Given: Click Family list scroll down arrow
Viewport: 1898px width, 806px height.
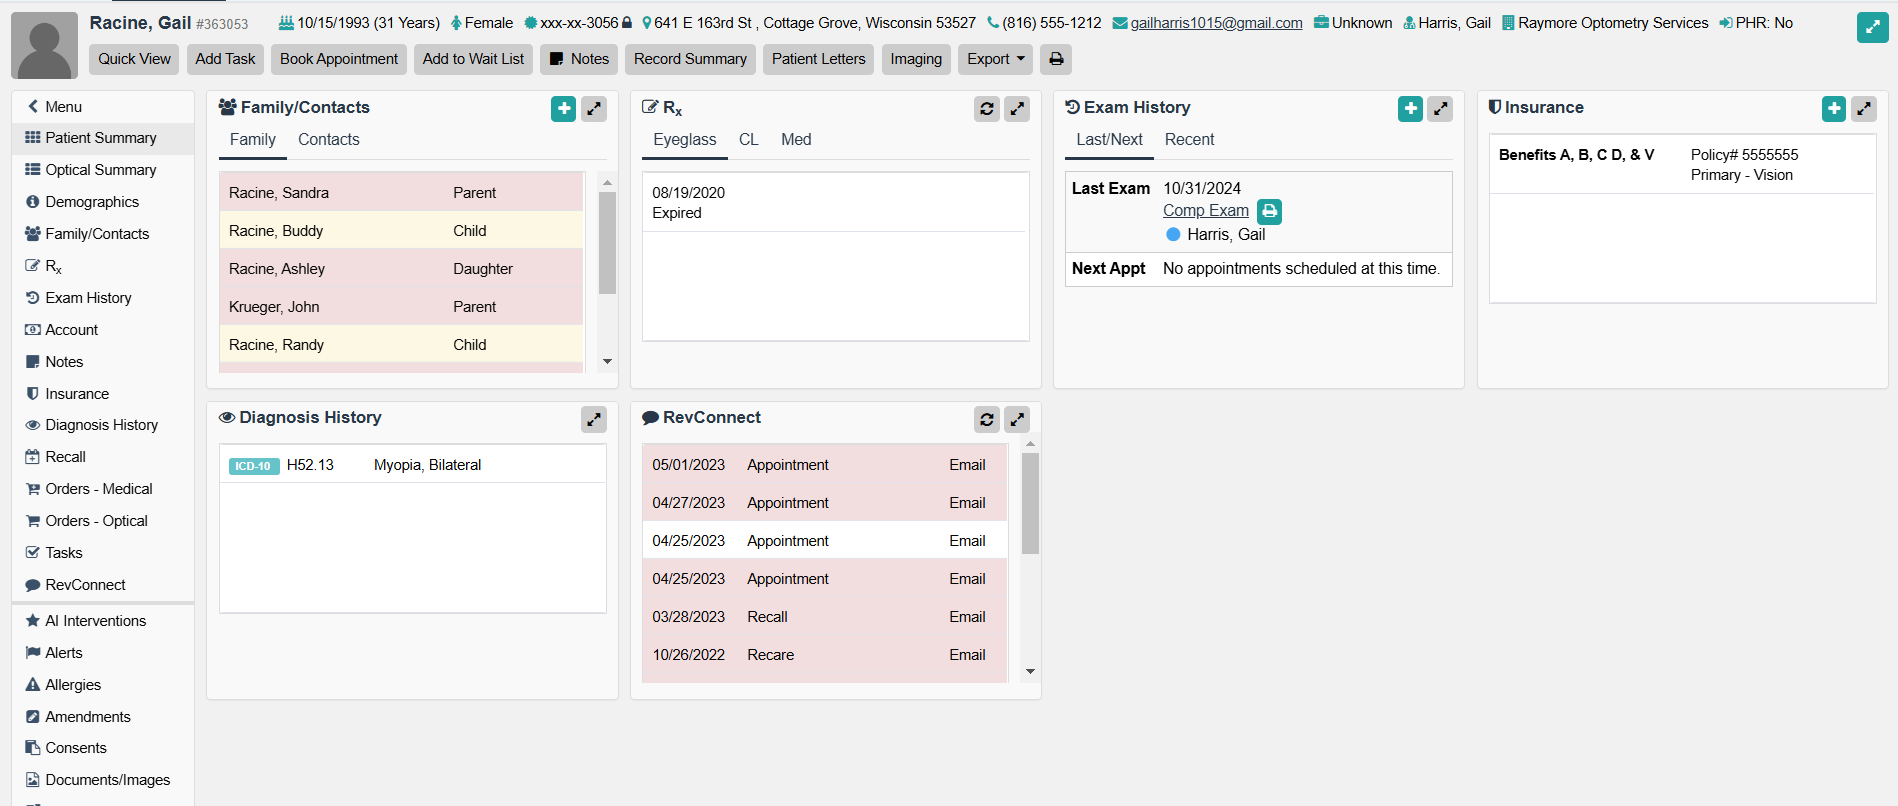Looking at the screenshot, I should [x=607, y=362].
